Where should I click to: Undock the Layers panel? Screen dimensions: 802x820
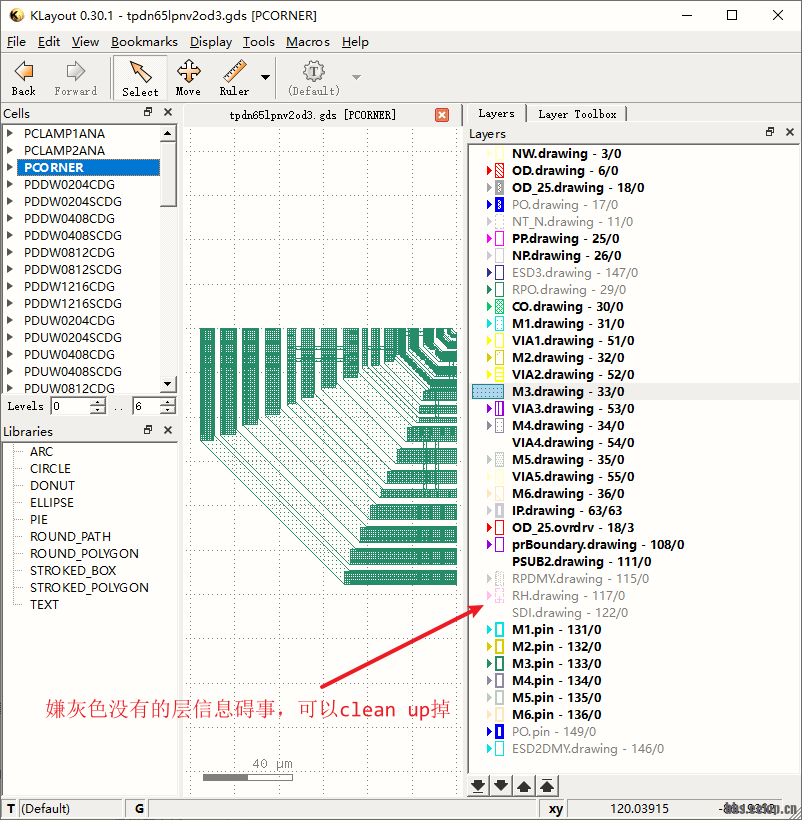770,132
